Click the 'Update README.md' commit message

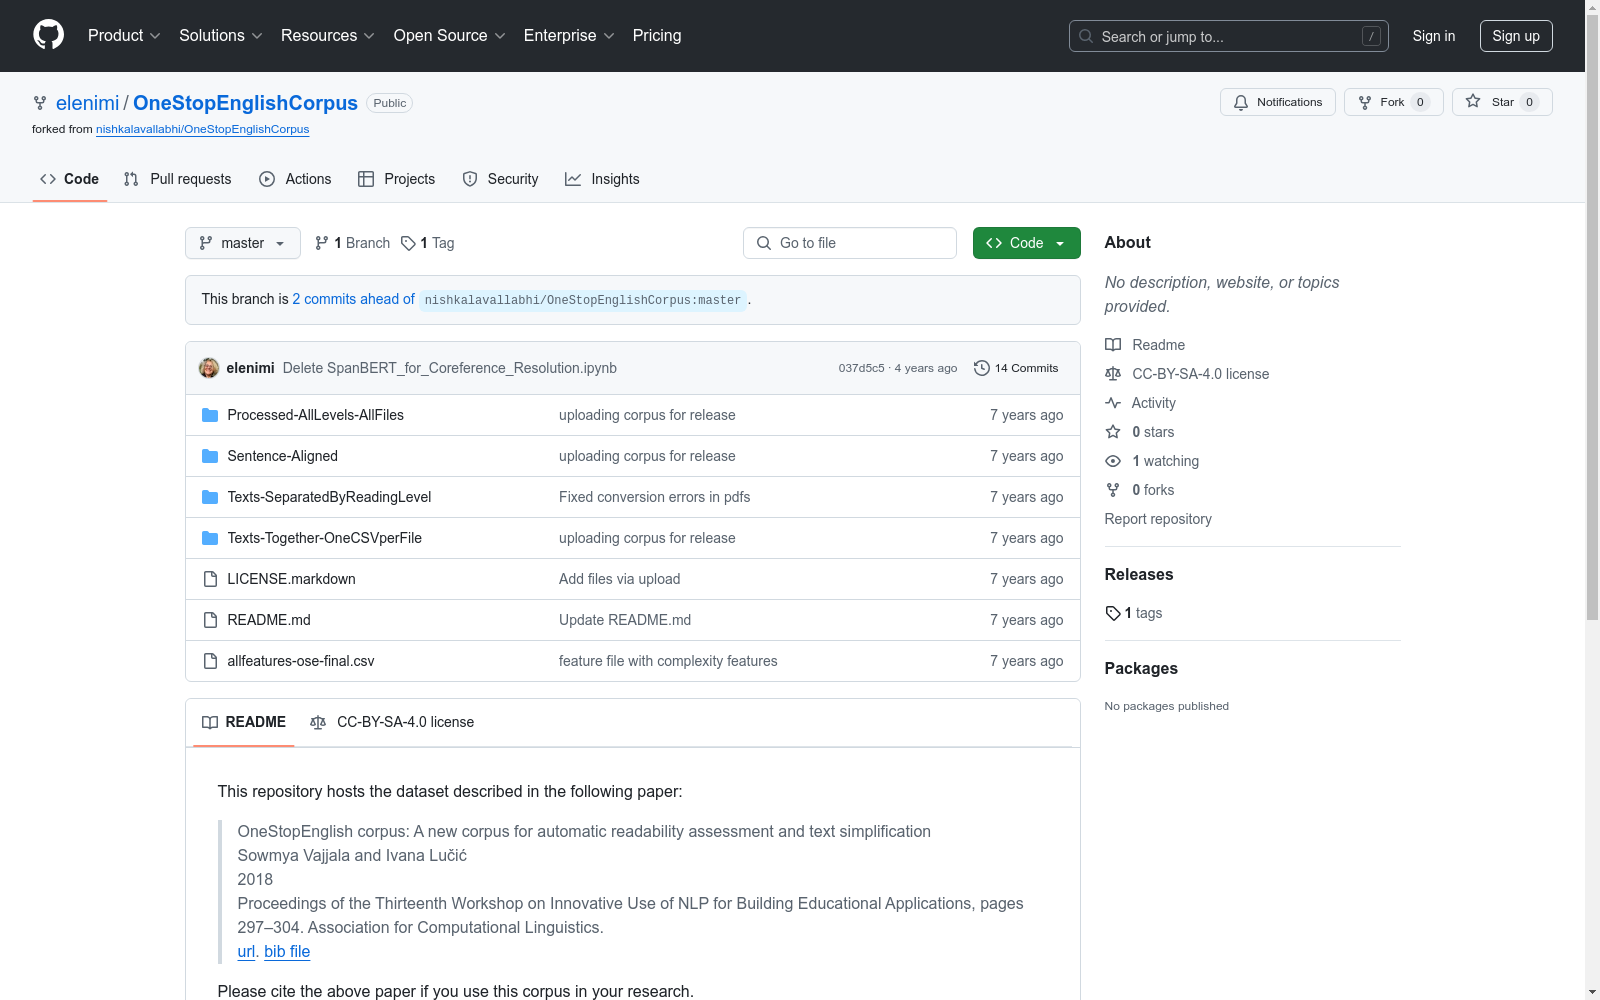(625, 620)
